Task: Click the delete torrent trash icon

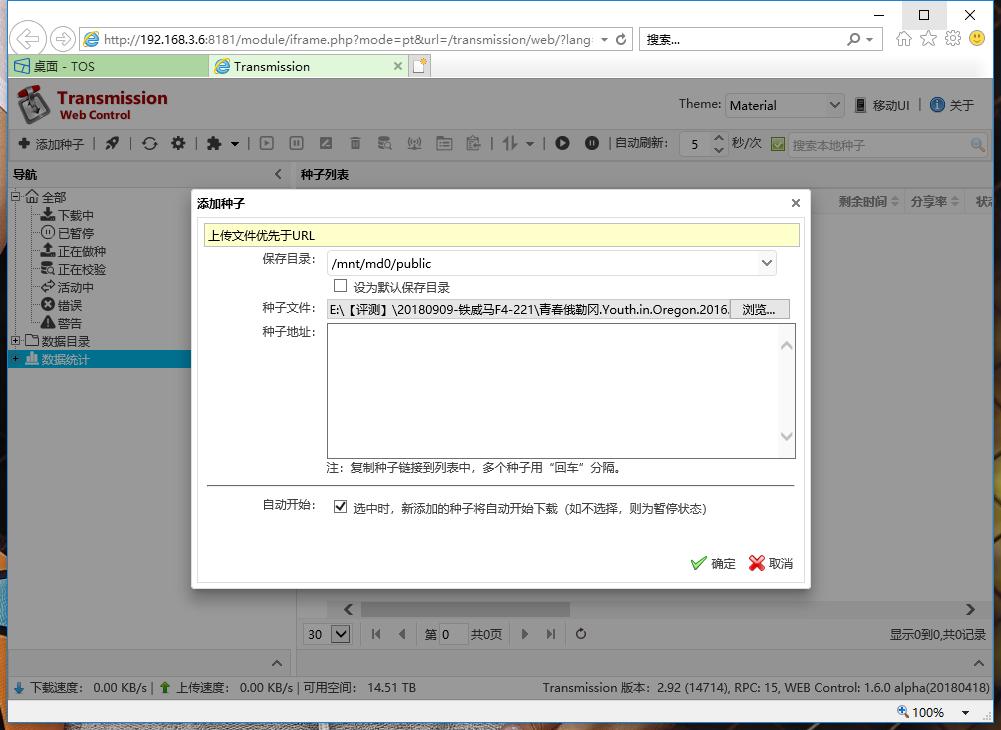Action: click(354, 143)
